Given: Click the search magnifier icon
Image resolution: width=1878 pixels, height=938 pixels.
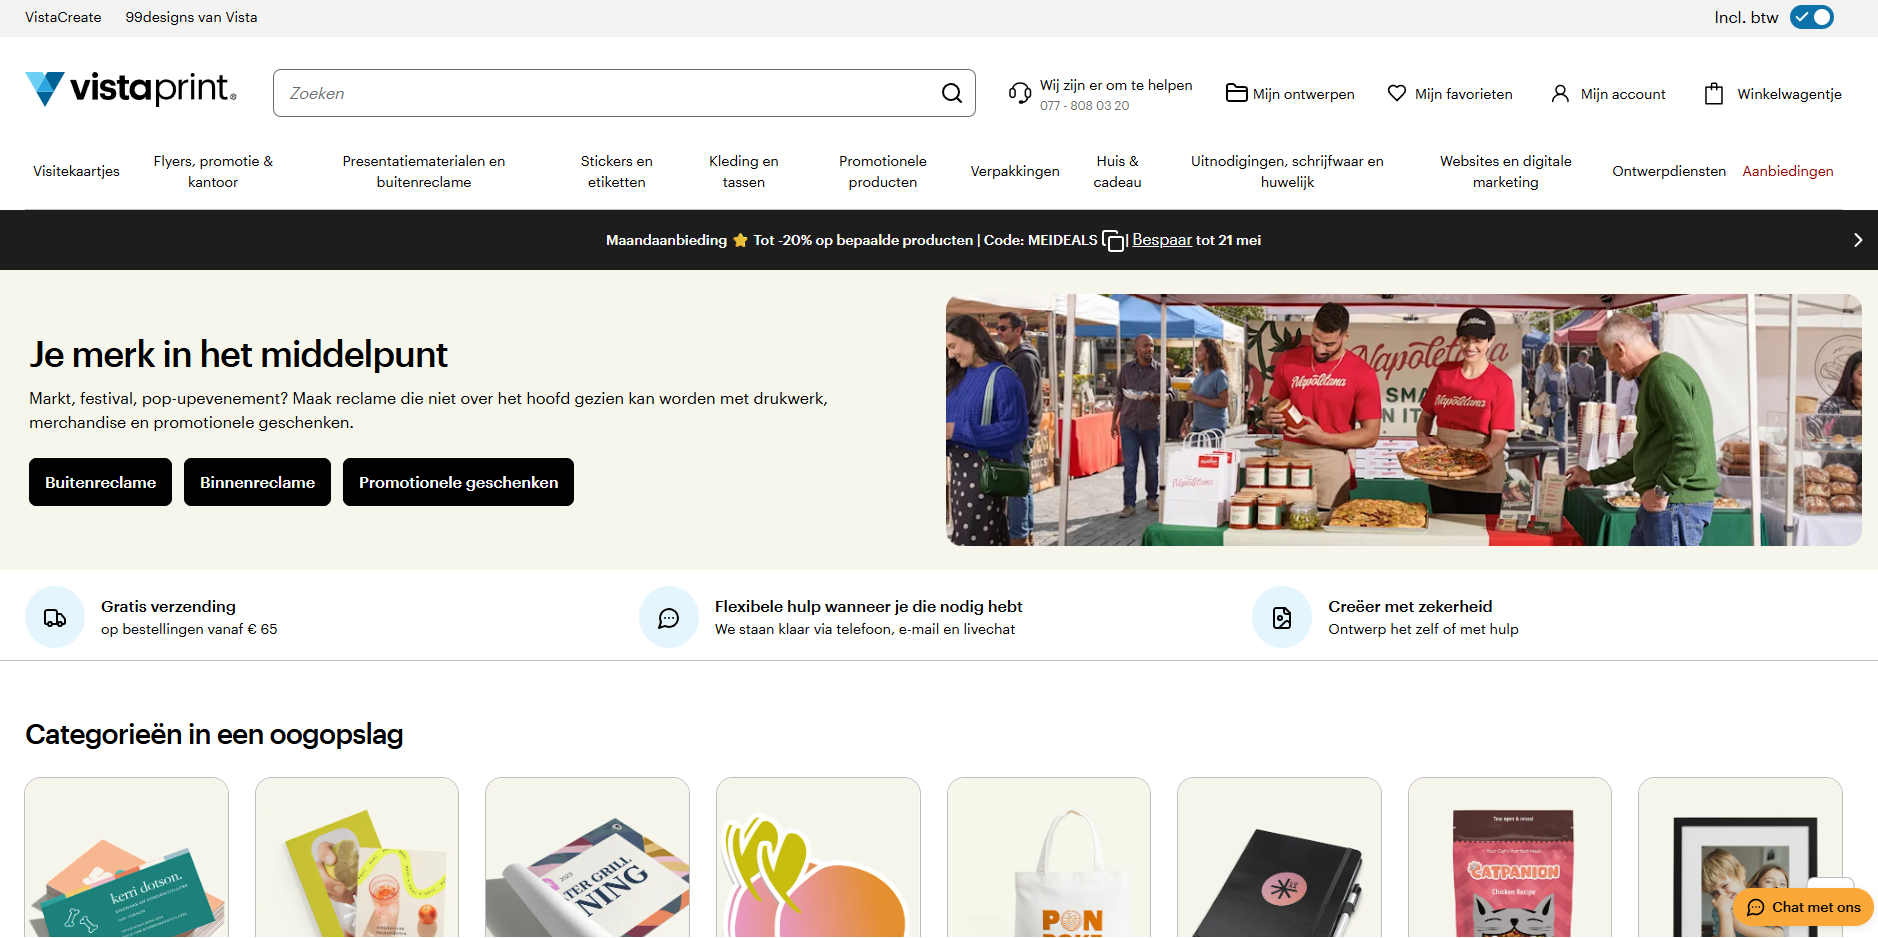Looking at the screenshot, I should click(x=952, y=93).
